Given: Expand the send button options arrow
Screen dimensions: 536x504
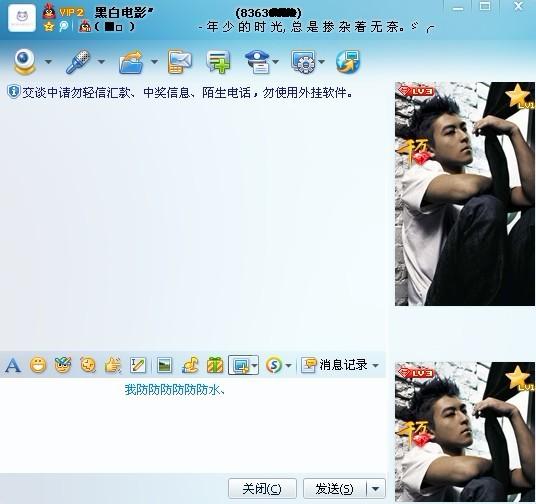Looking at the screenshot, I should pos(376,489).
